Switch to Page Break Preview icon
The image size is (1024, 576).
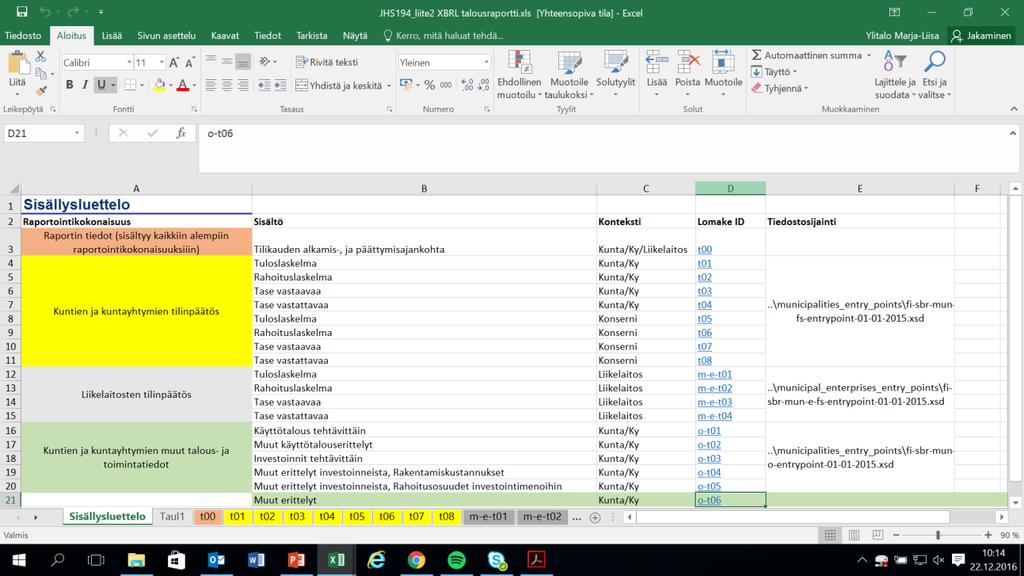pyautogui.click(x=877, y=535)
